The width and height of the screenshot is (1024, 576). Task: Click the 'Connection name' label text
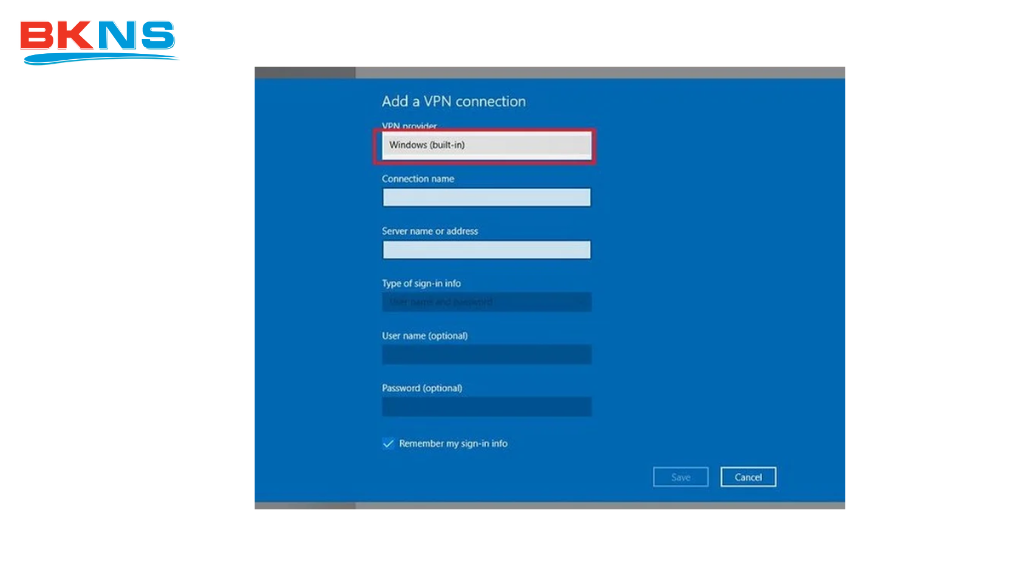417,179
